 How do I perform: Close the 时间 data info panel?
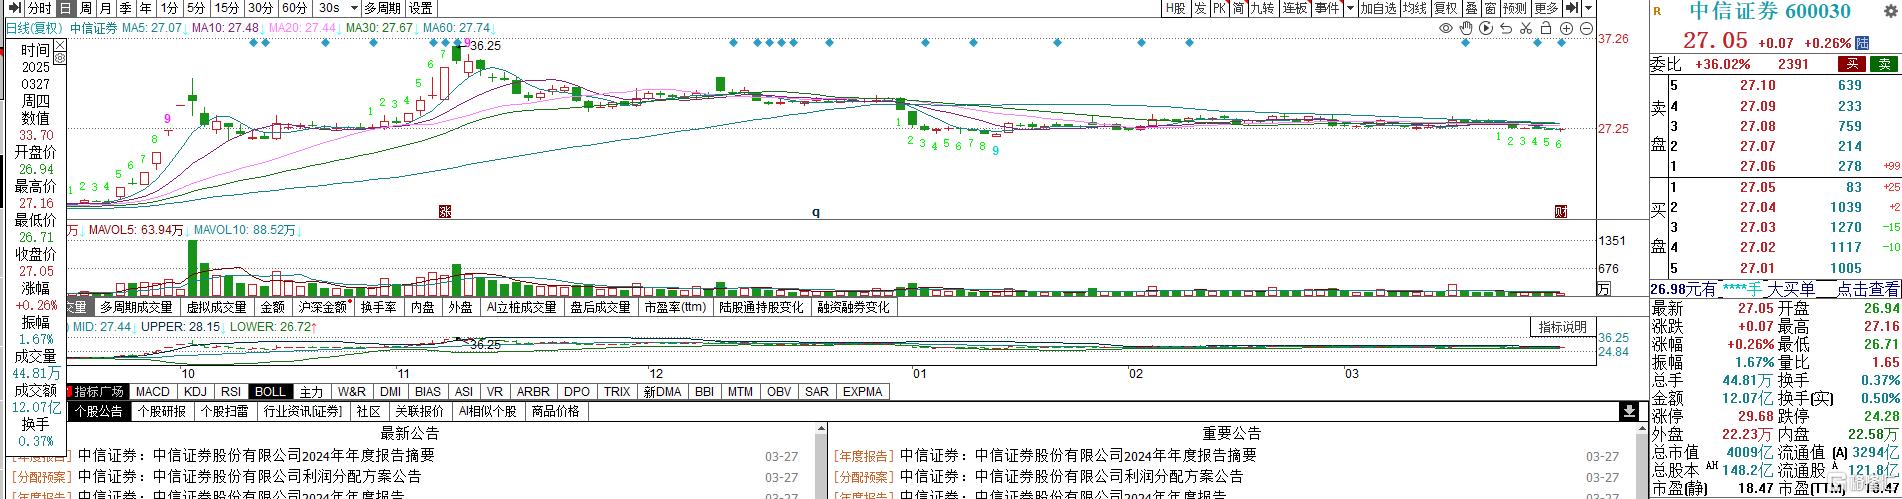[x=59, y=44]
